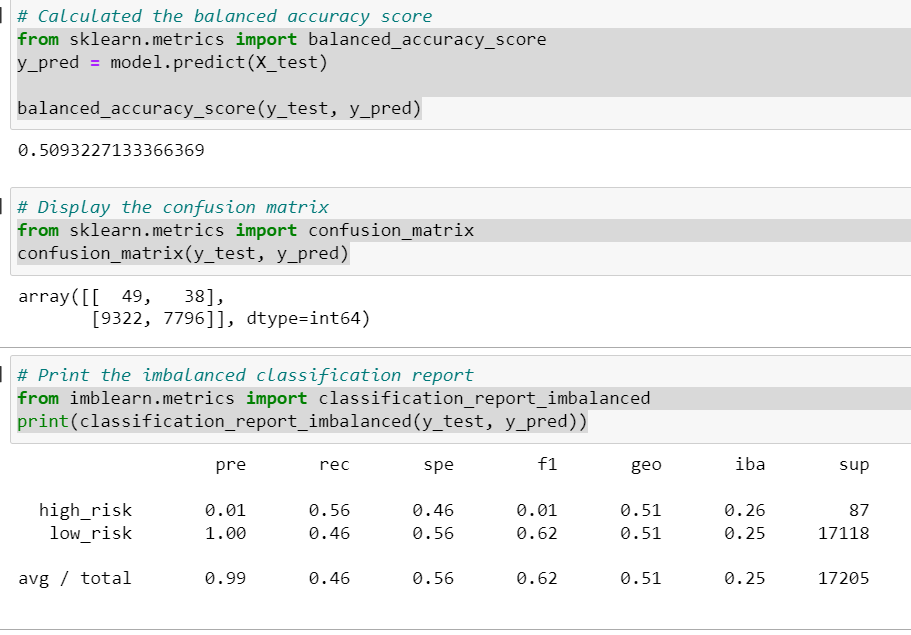Select the output value 0.5093227133366369

pyautogui.click(x=111, y=150)
